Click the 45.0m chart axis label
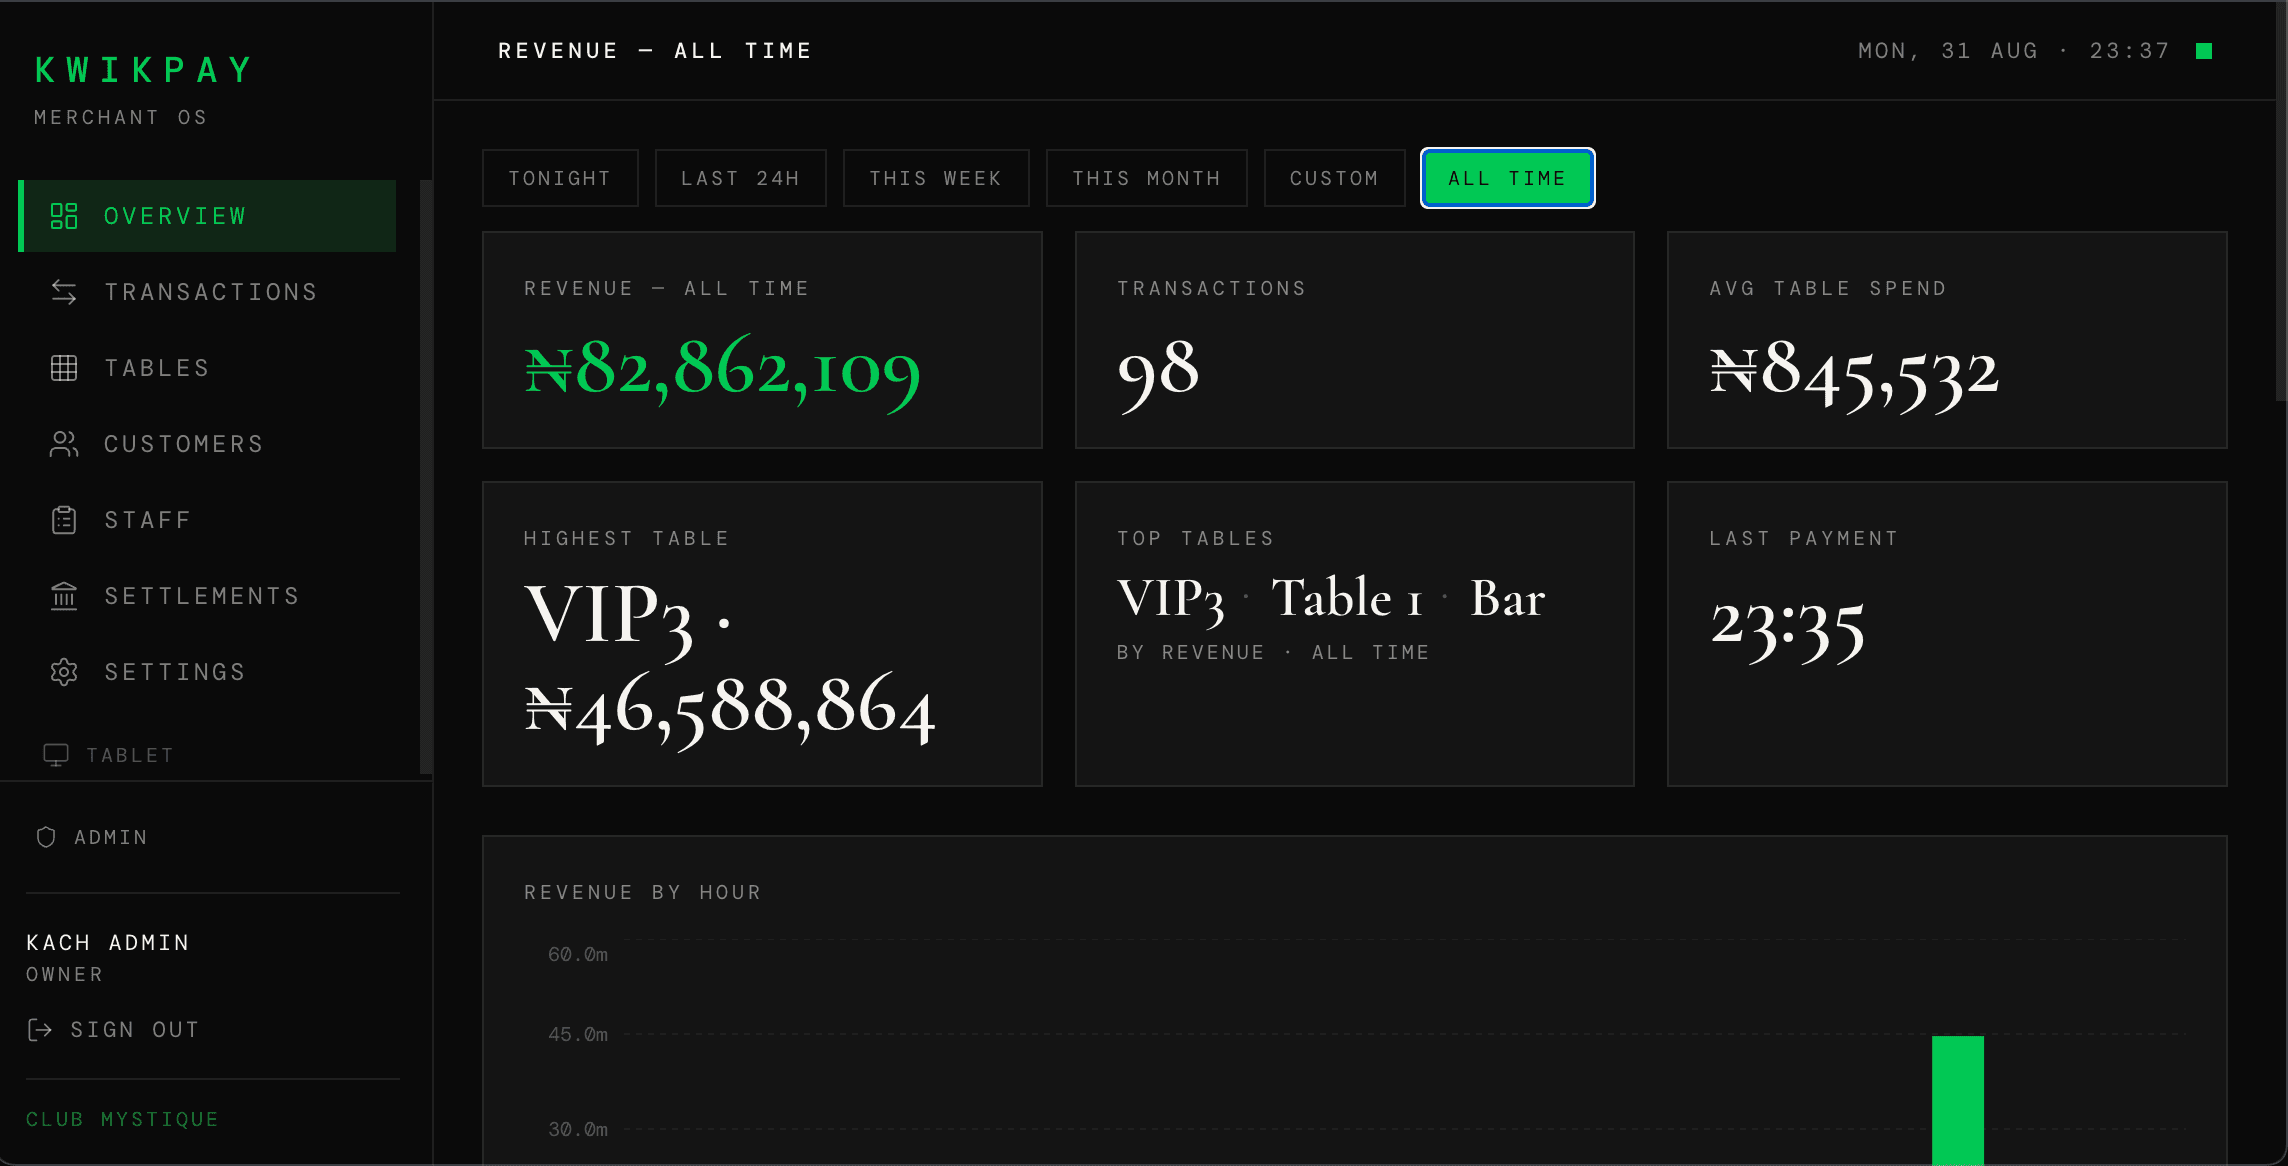 (578, 1035)
